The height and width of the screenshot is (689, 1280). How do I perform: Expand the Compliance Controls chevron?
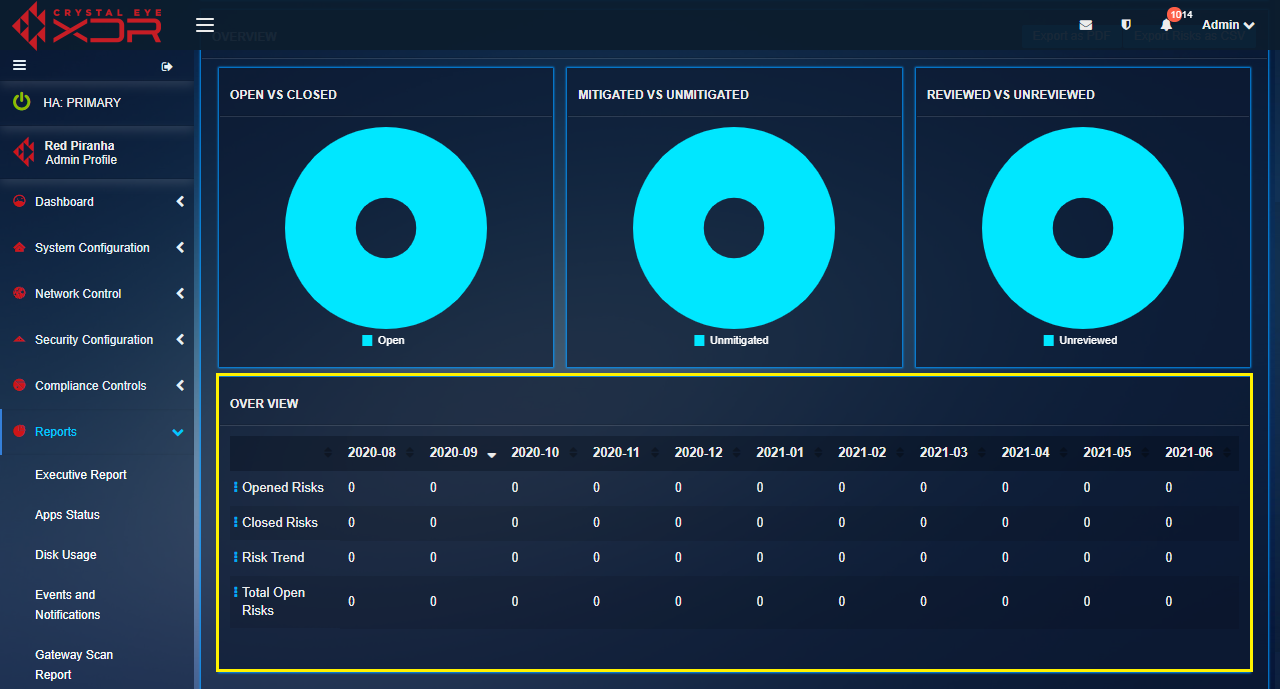pyautogui.click(x=180, y=386)
